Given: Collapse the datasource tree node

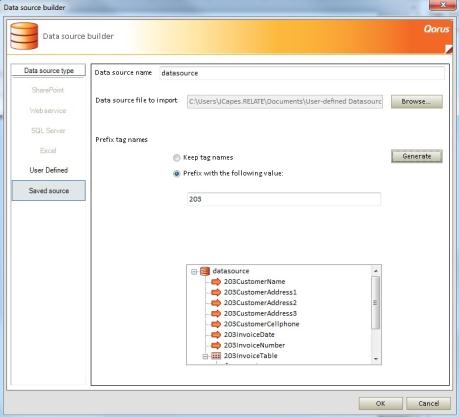Looking at the screenshot, I should (x=194, y=272).
